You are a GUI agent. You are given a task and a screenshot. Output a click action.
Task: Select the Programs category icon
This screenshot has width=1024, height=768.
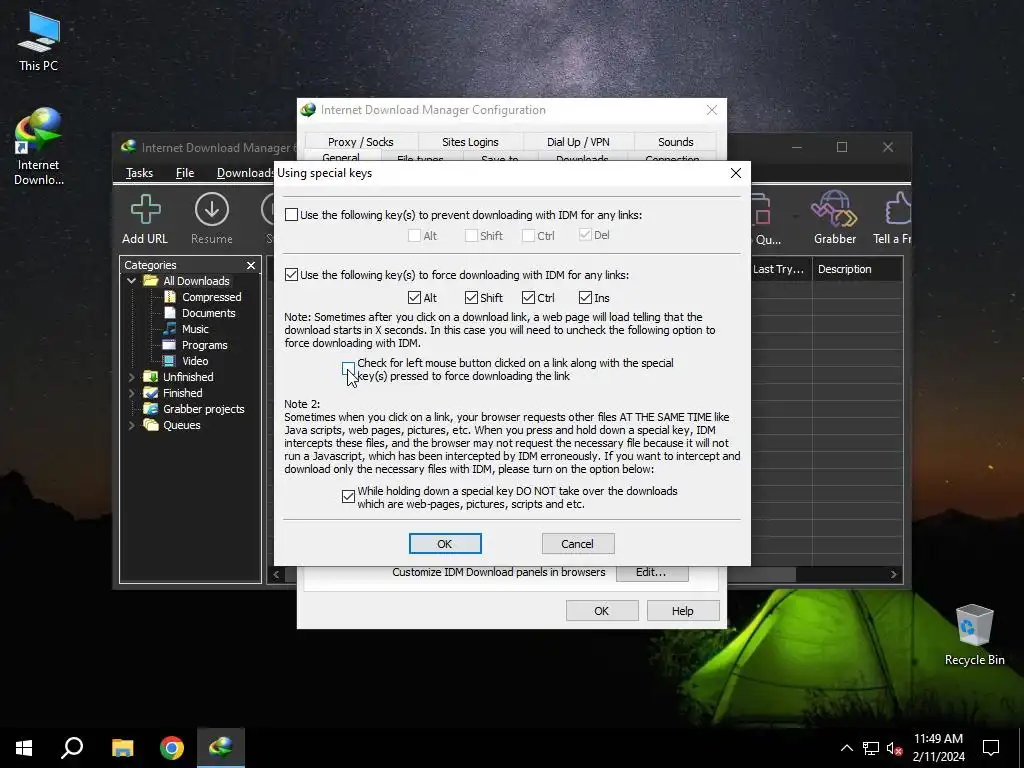[x=170, y=345]
